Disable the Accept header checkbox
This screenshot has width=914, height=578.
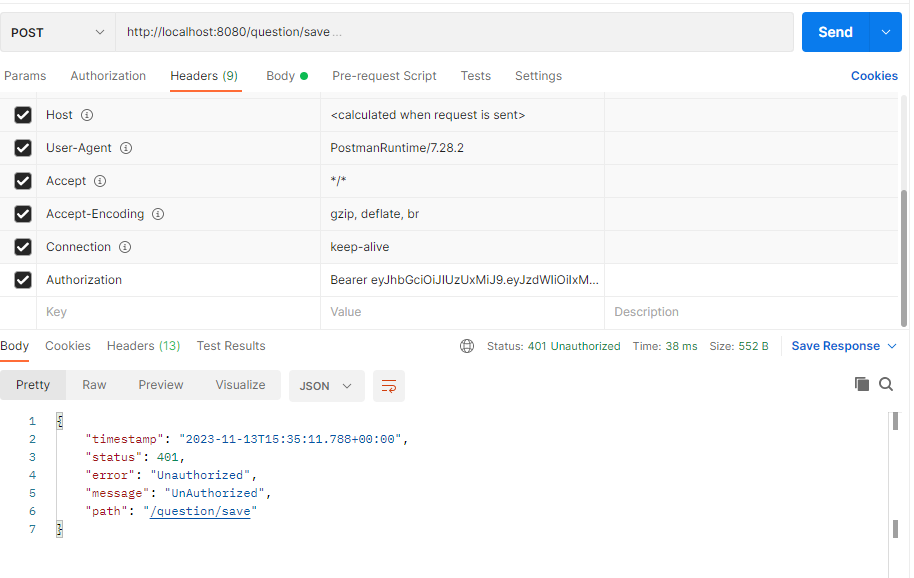tap(22, 180)
